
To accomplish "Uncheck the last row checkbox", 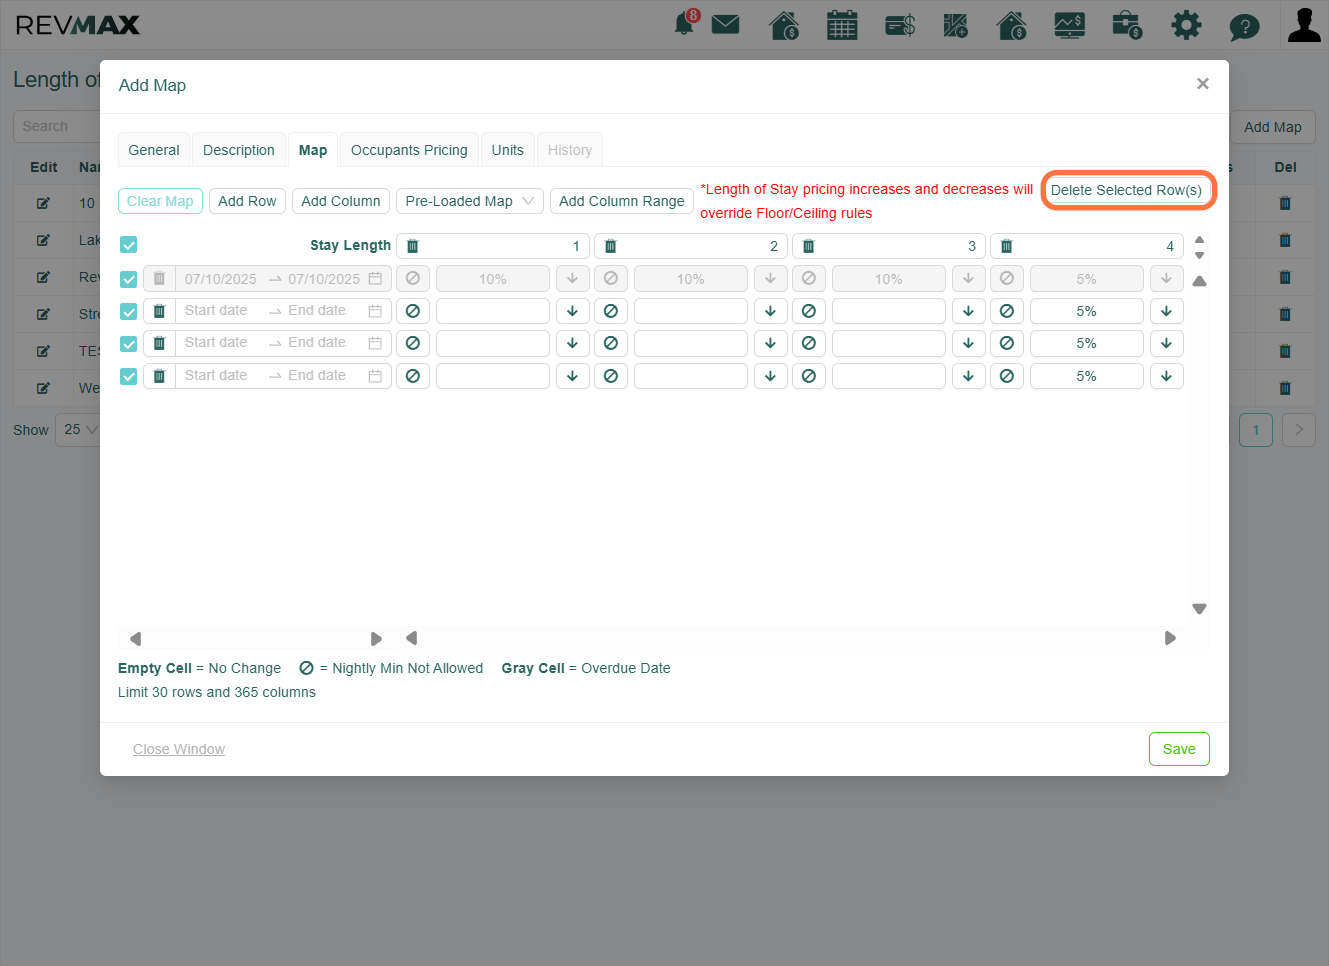I will pyautogui.click(x=129, y=376).
